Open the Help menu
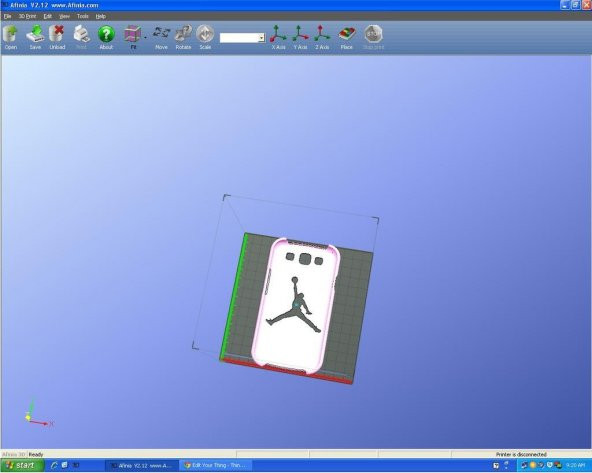The image size is (592, 473). (100, 16)
